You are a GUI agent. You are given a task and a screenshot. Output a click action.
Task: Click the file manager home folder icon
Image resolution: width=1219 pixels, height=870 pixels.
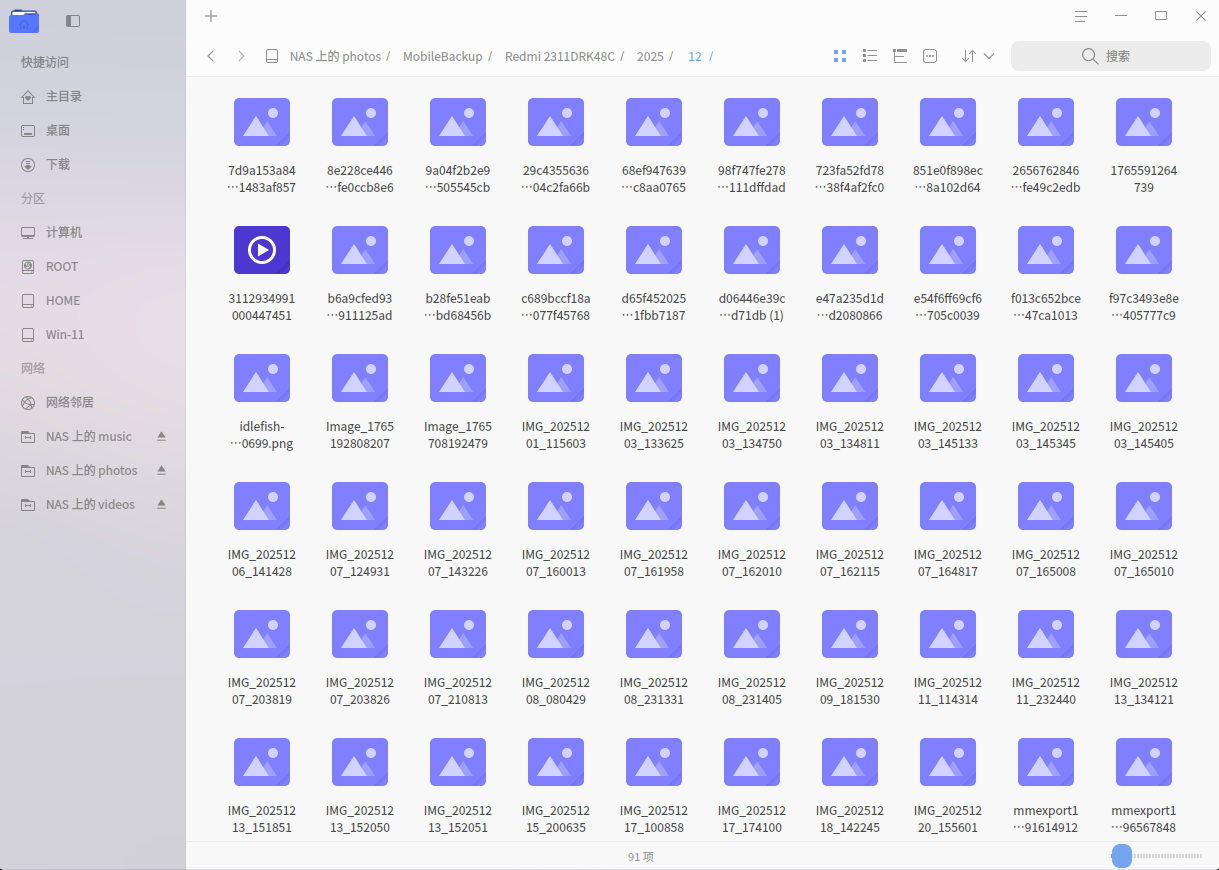pyautogui.click(x=24, y=20)
